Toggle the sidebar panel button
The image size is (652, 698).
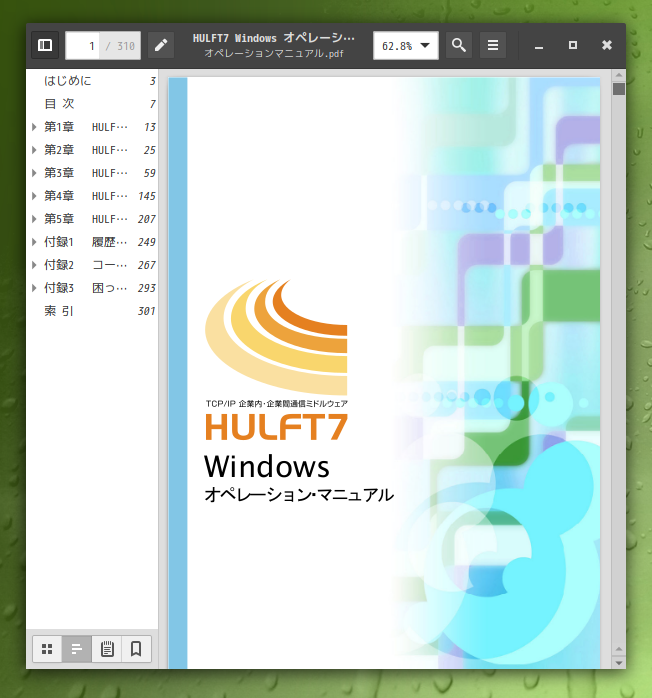click(45, 45)
